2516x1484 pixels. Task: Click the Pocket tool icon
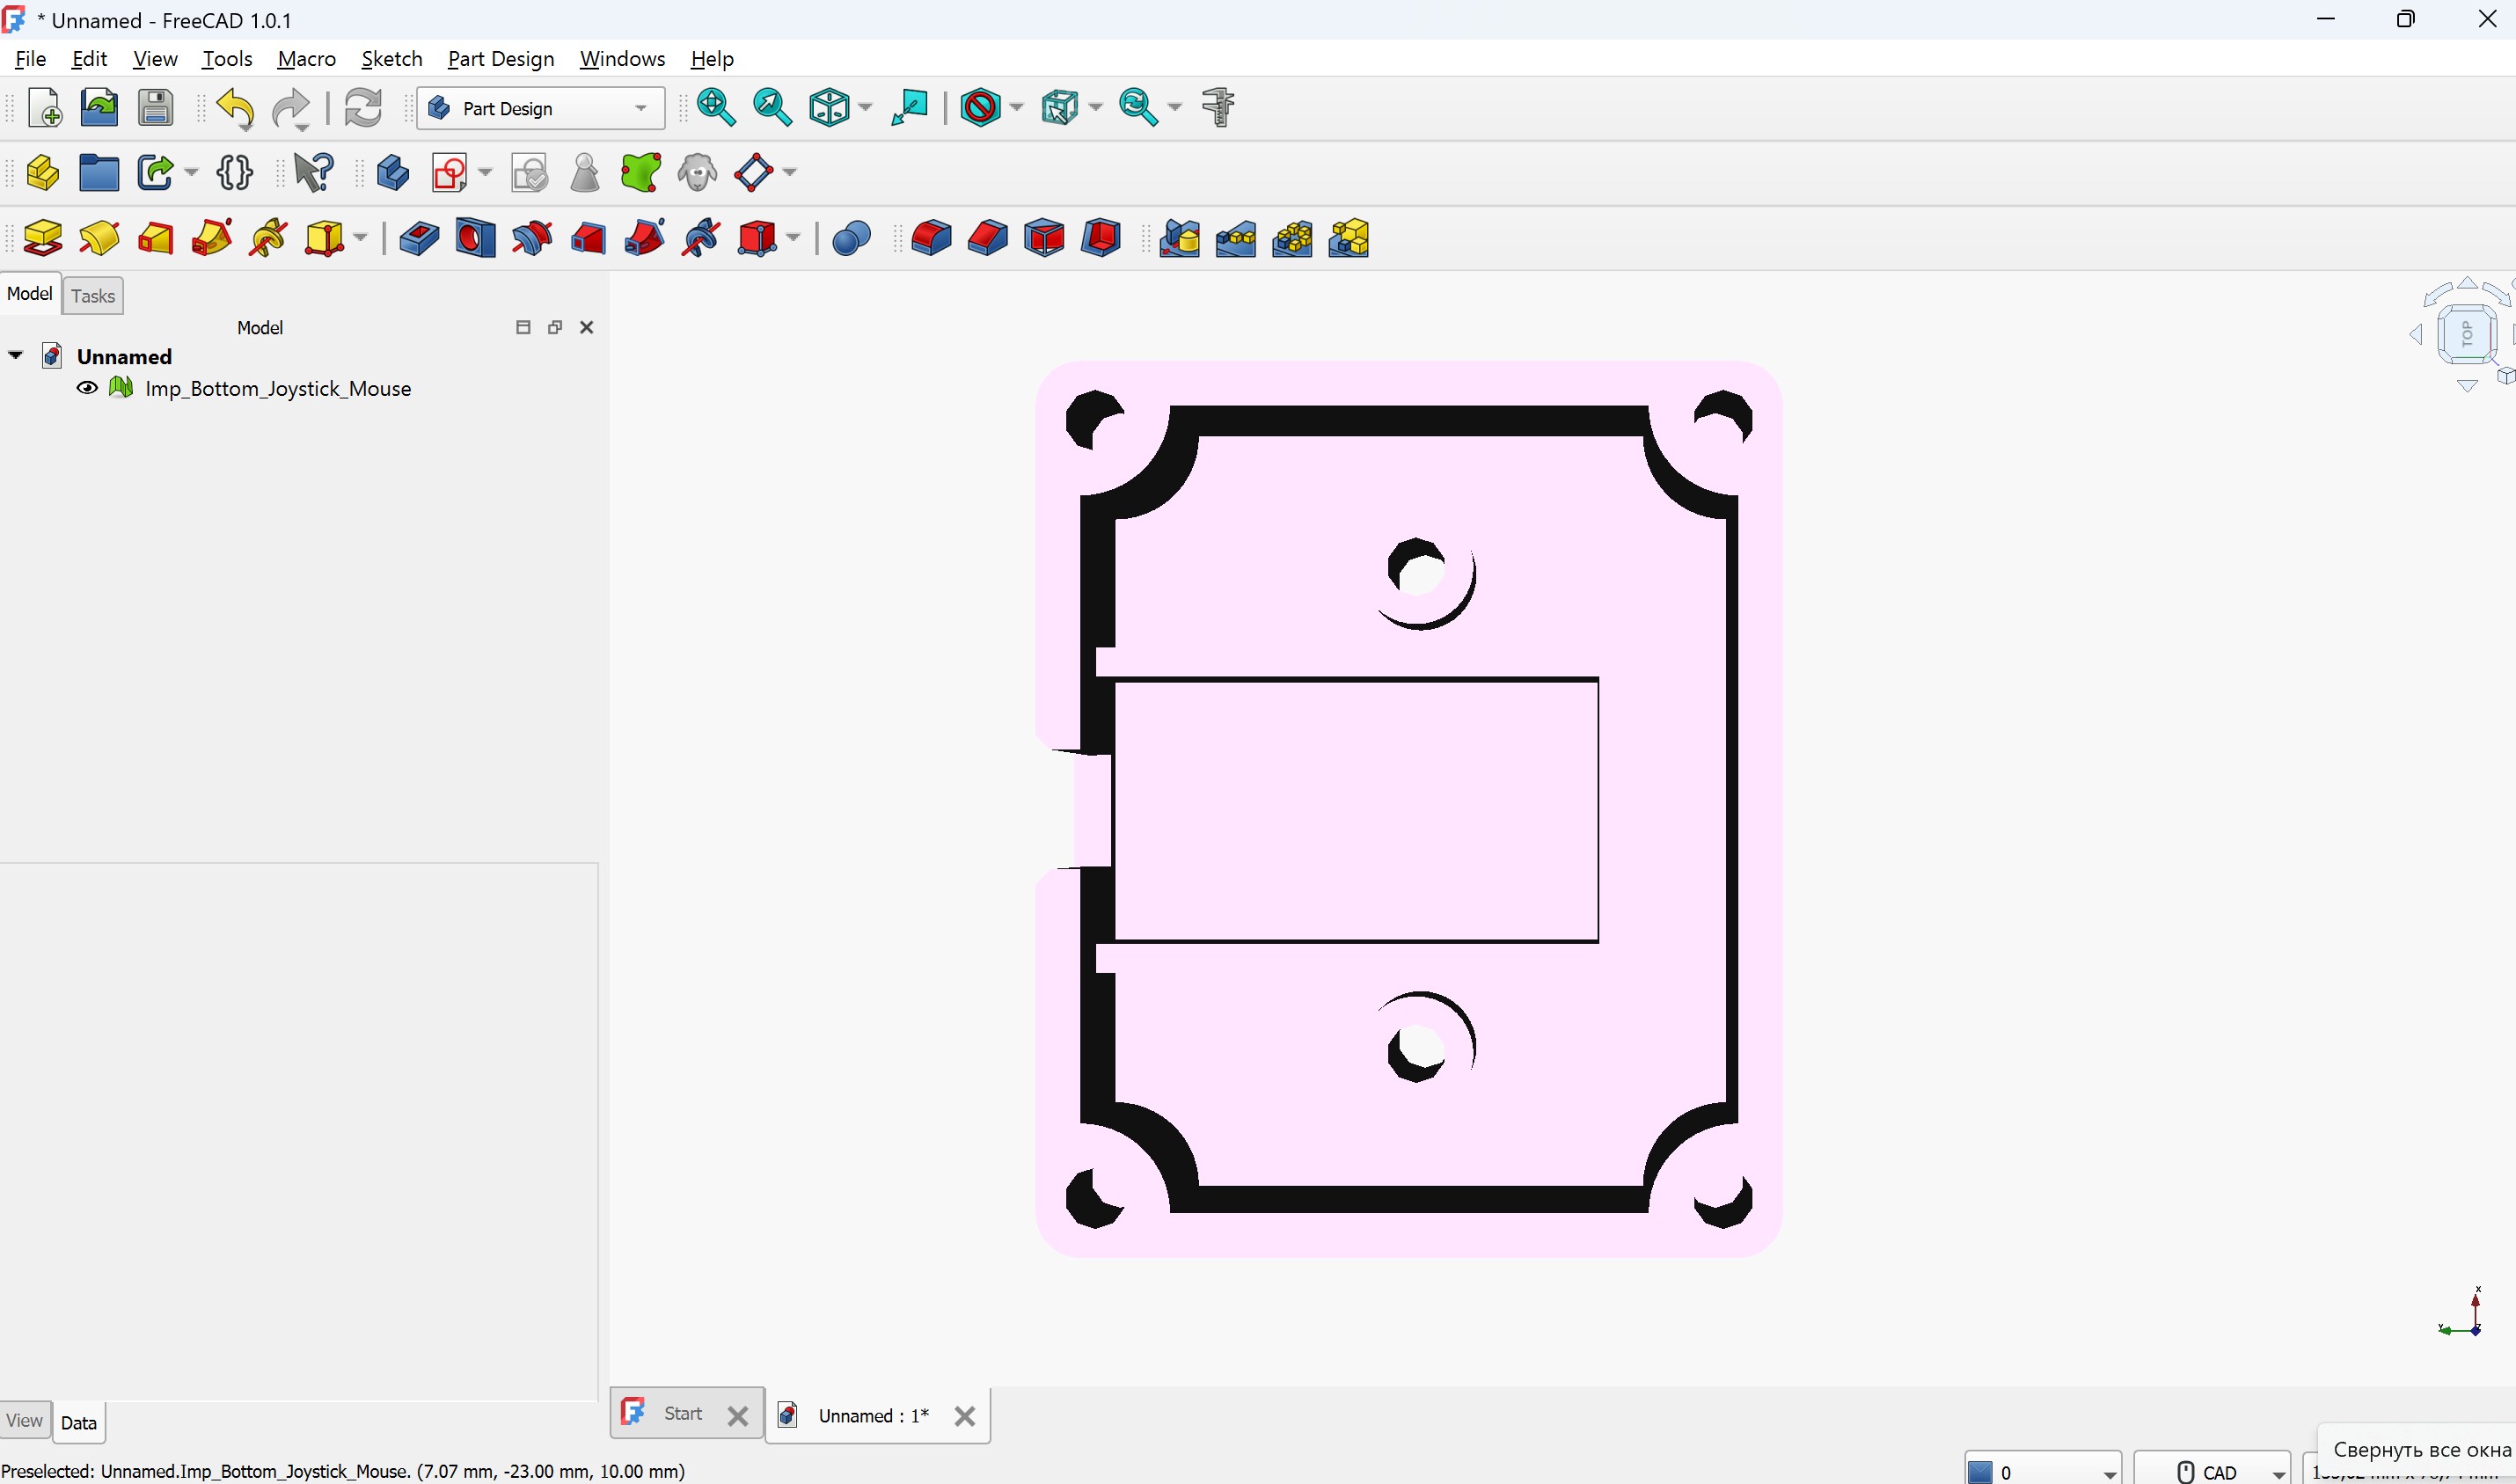418,239
